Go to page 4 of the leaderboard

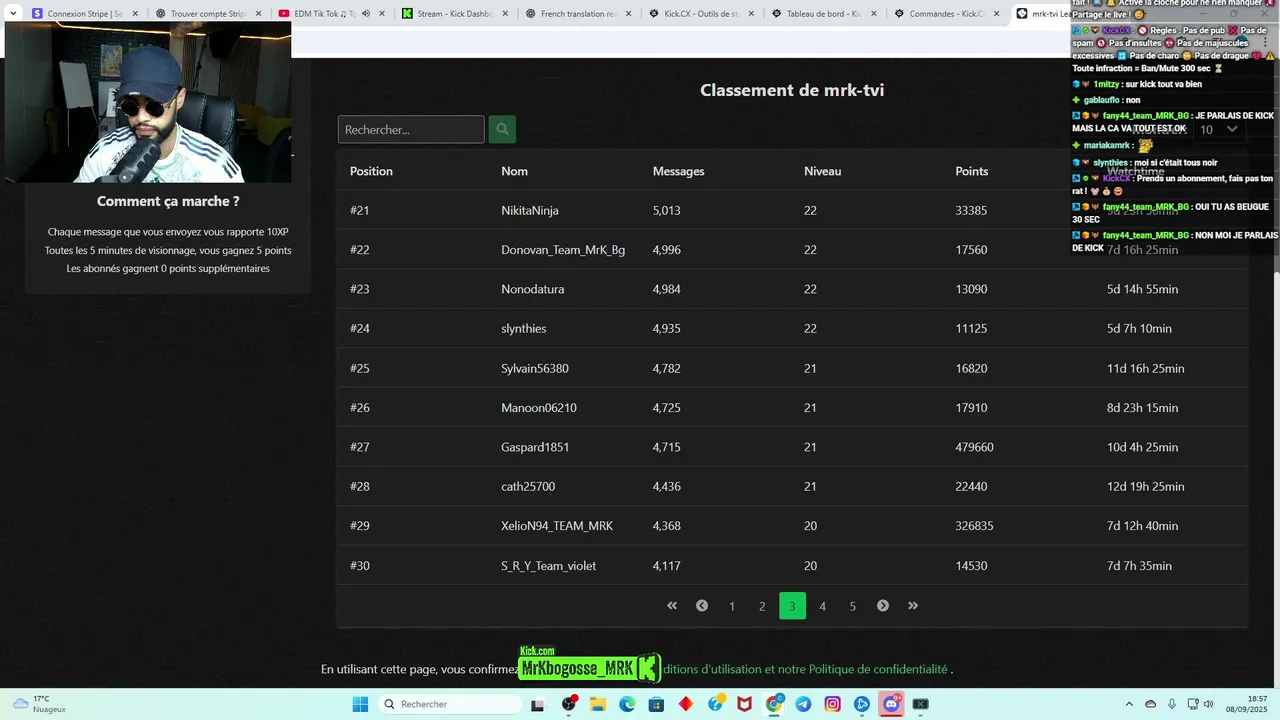click(823, 606)
